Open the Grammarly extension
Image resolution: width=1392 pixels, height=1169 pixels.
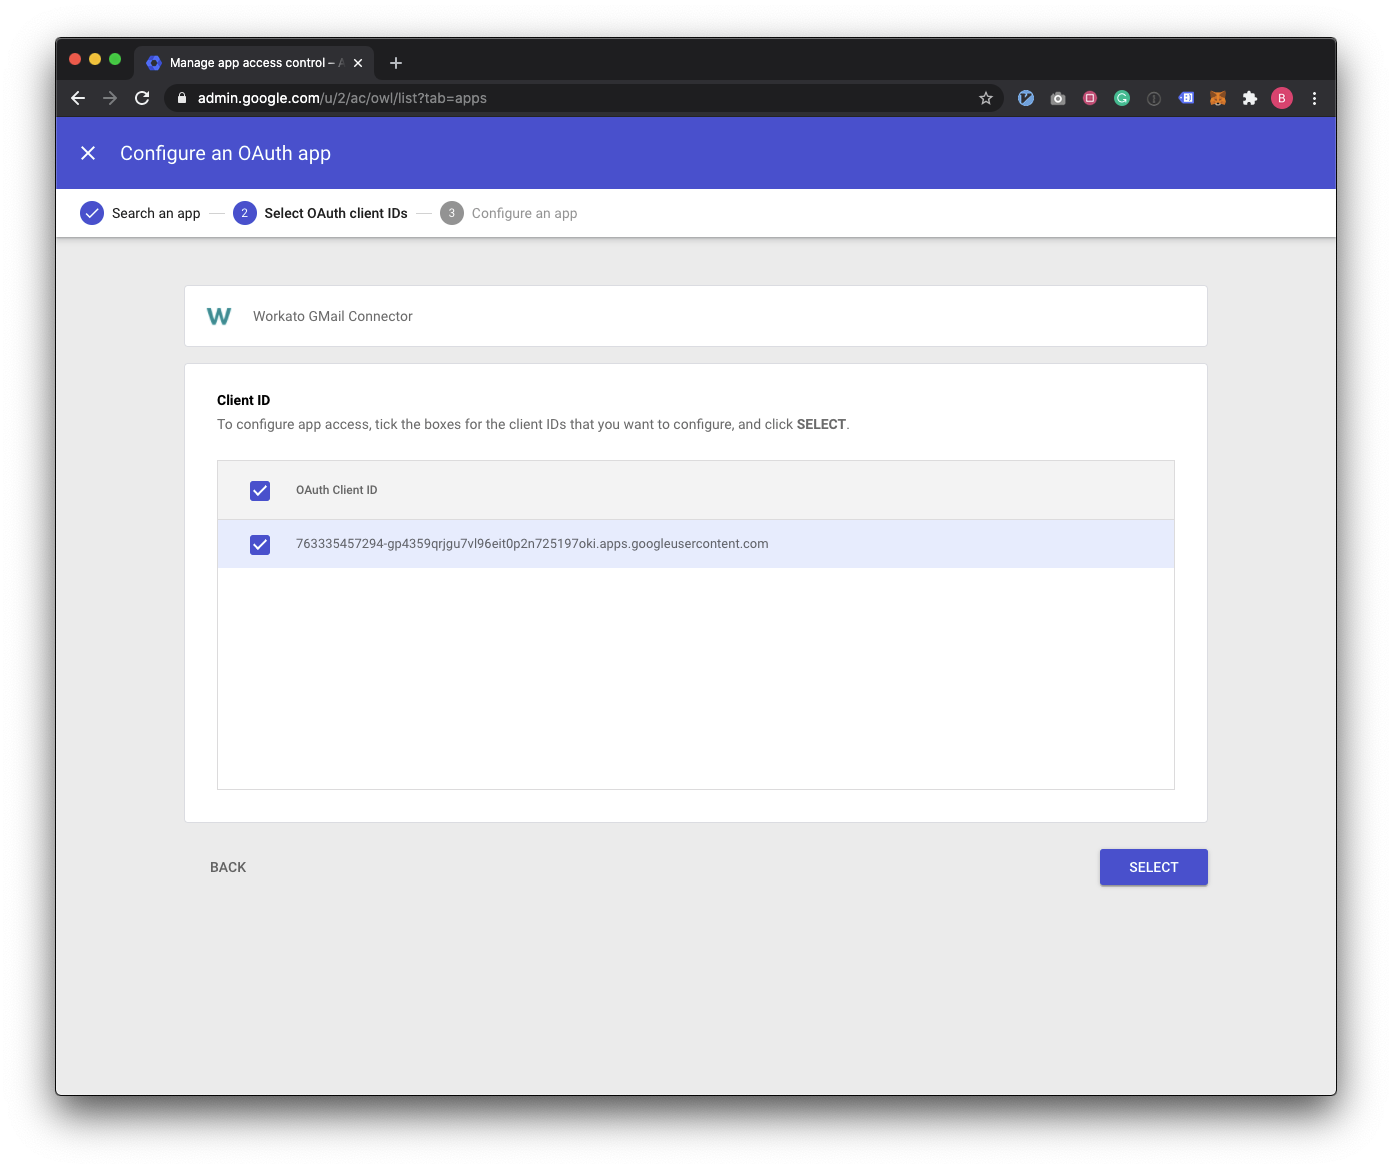1122,98
